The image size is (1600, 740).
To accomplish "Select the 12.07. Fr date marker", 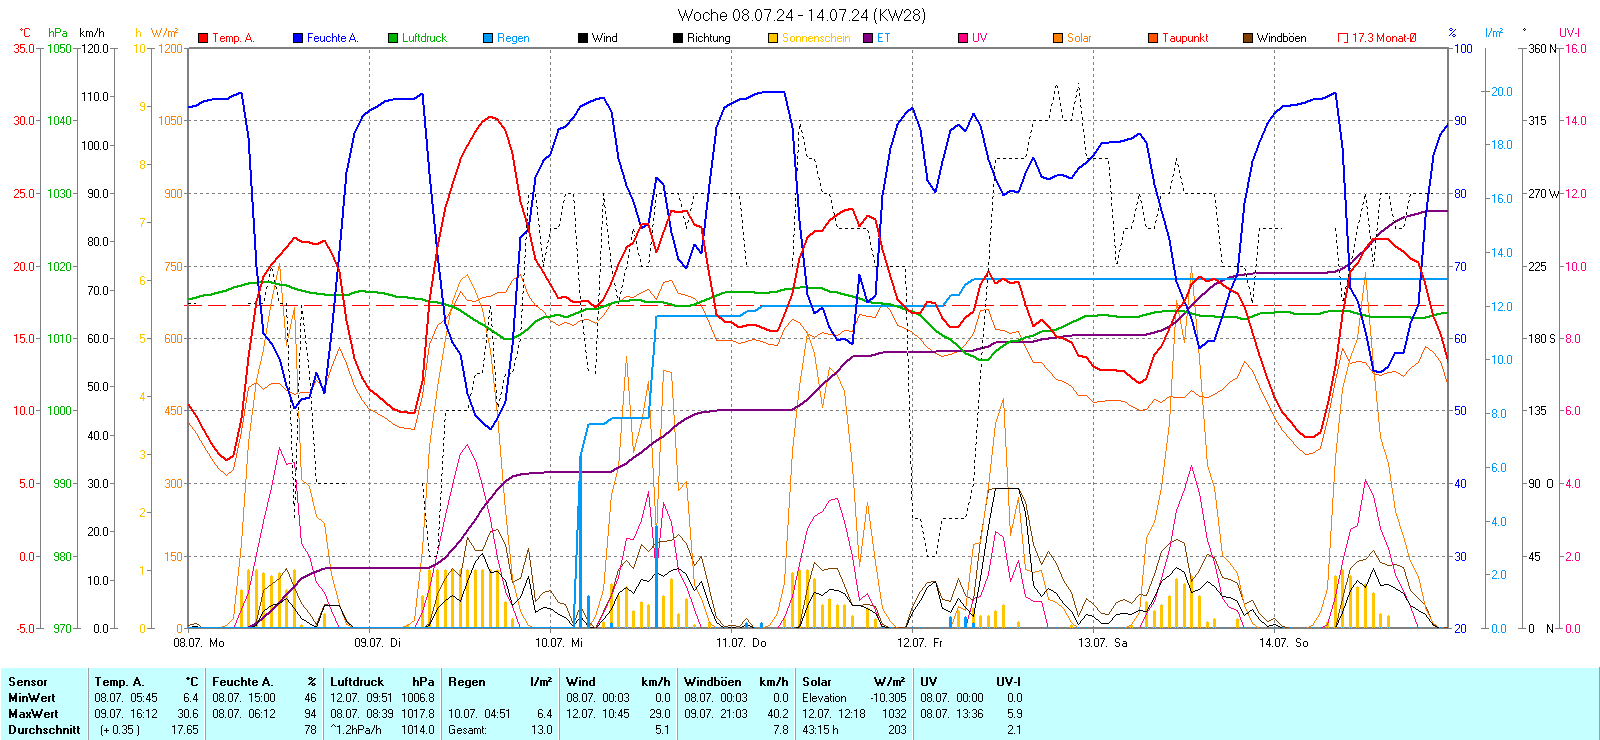I will pos(920,643).
